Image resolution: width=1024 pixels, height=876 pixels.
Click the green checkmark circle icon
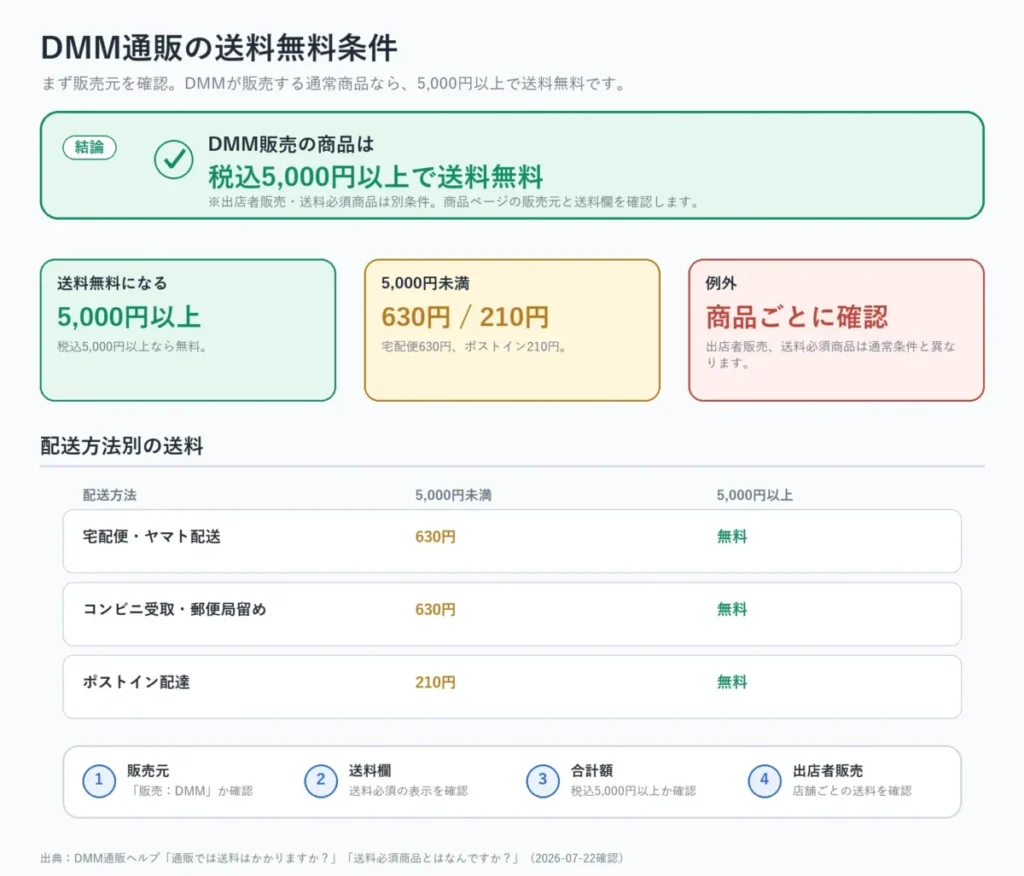coord(174,159)
